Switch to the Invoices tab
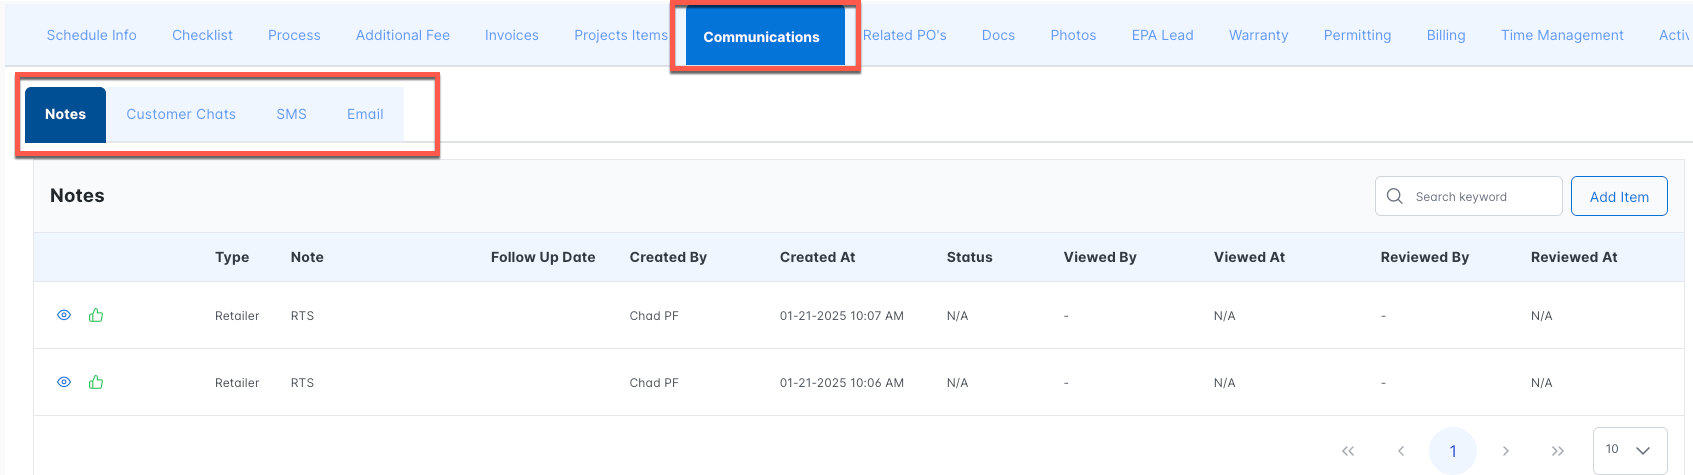 [x=511, y=35]
